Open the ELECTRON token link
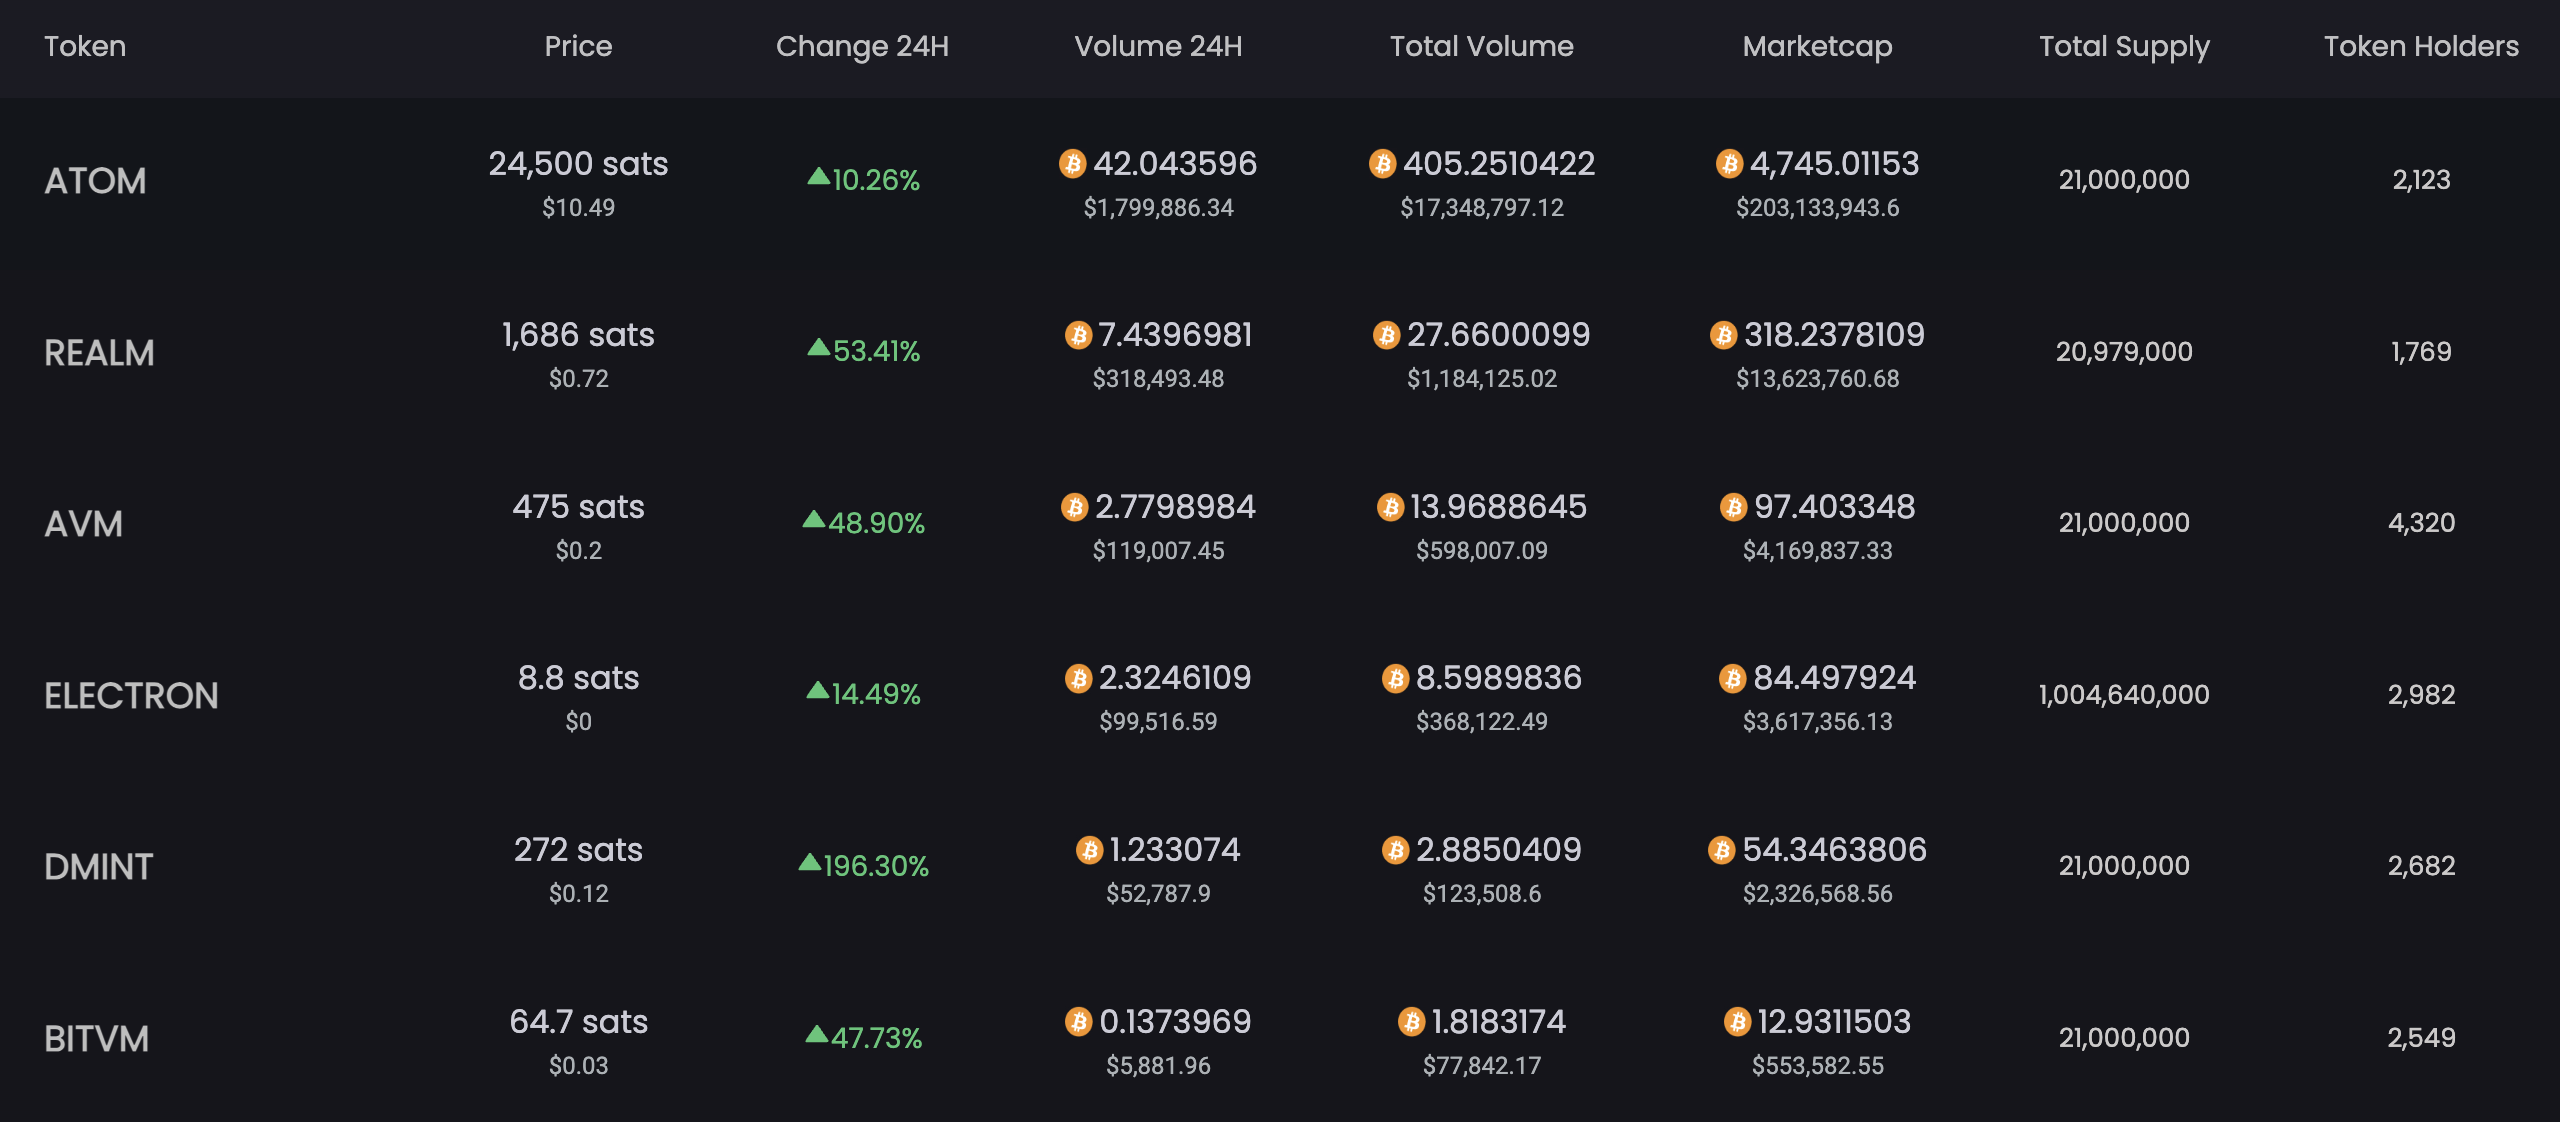2560x1122 pixels. click(131, 696)
